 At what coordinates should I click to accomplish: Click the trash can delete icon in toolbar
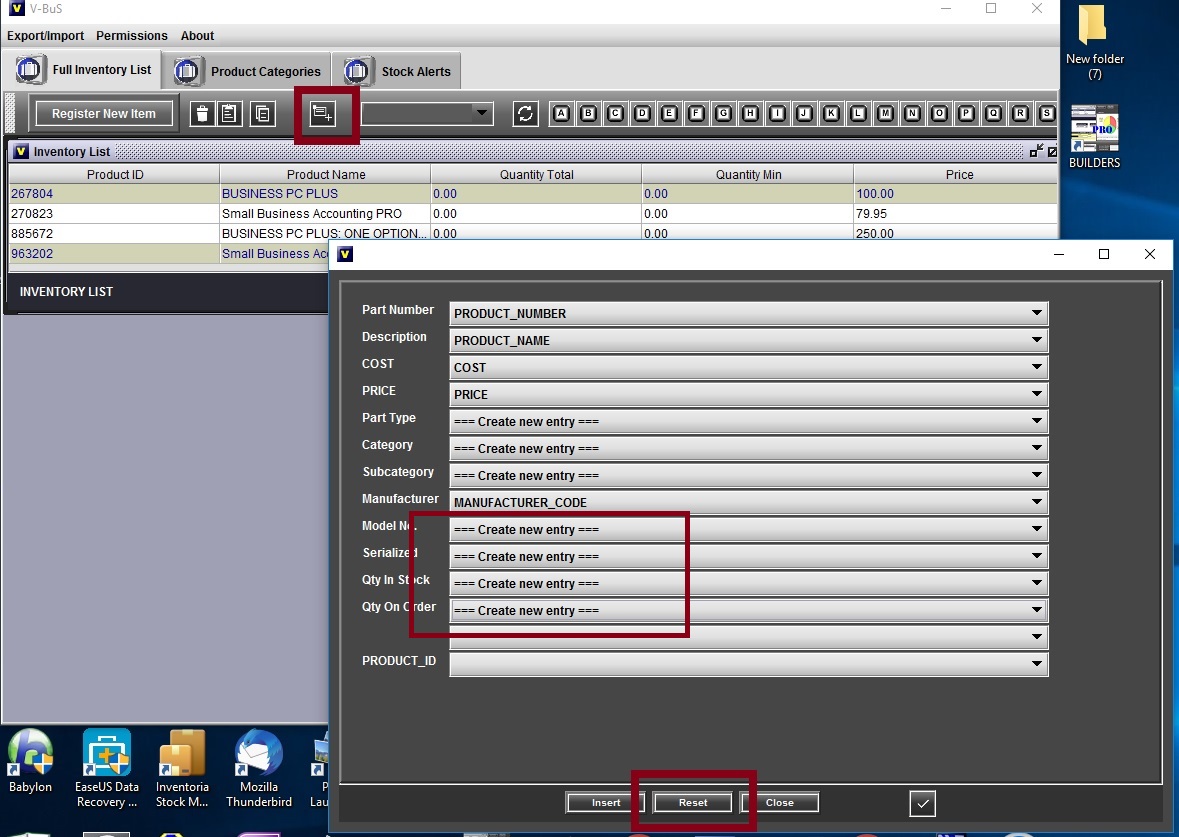[202, 114]
